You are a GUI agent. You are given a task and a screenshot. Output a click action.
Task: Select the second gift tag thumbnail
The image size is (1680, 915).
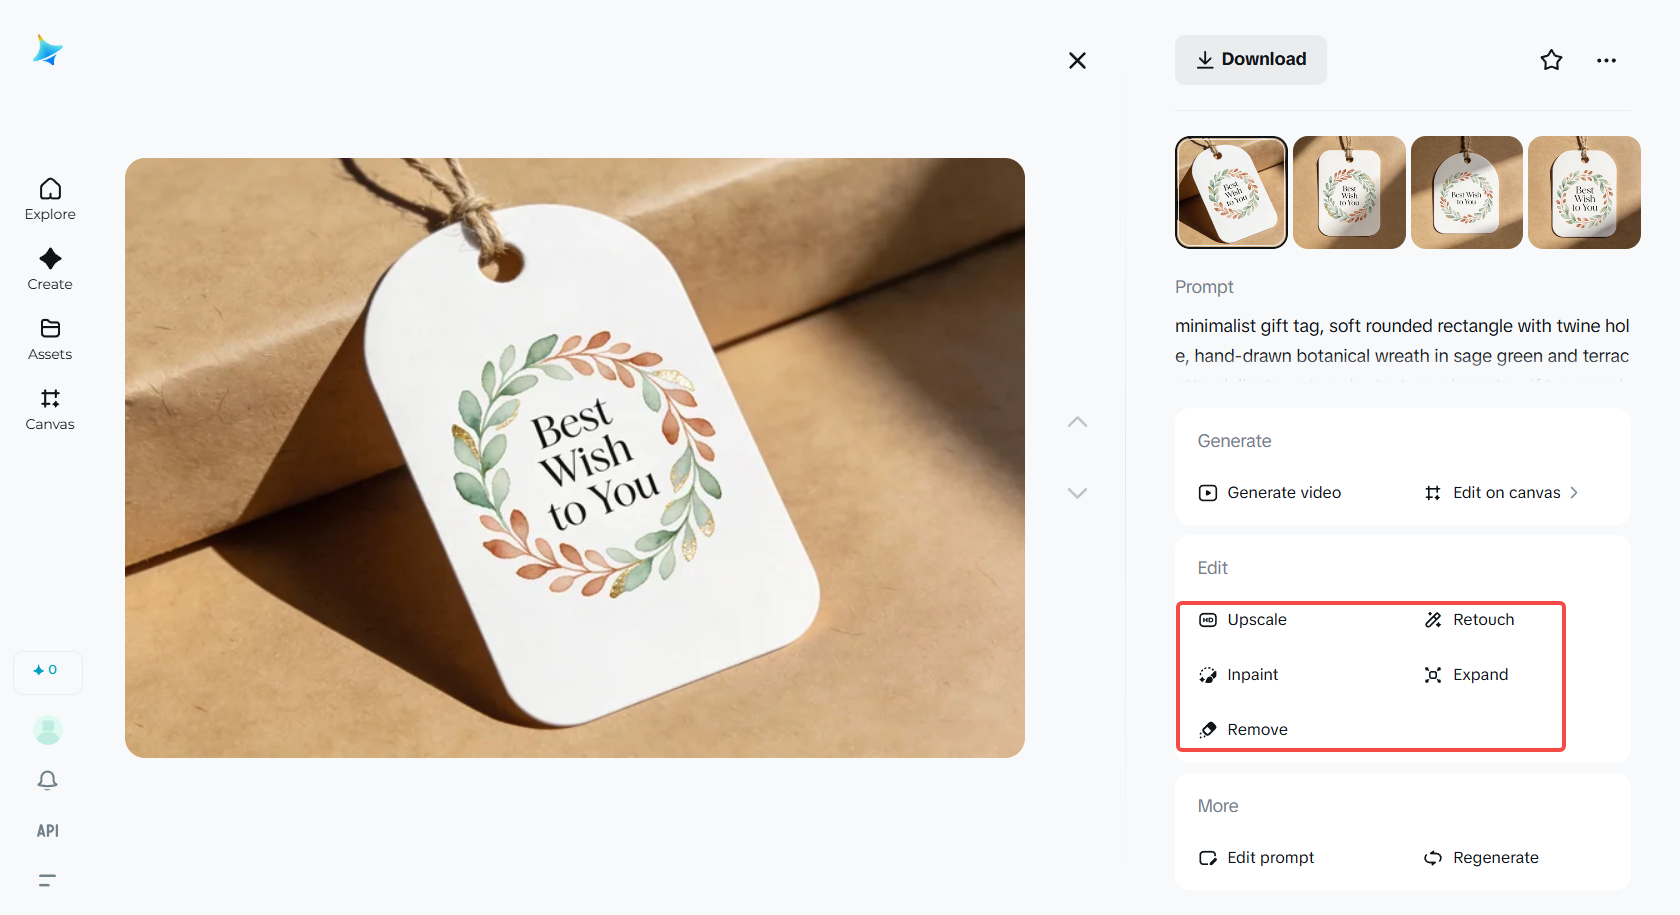[x=1348, y=192]
